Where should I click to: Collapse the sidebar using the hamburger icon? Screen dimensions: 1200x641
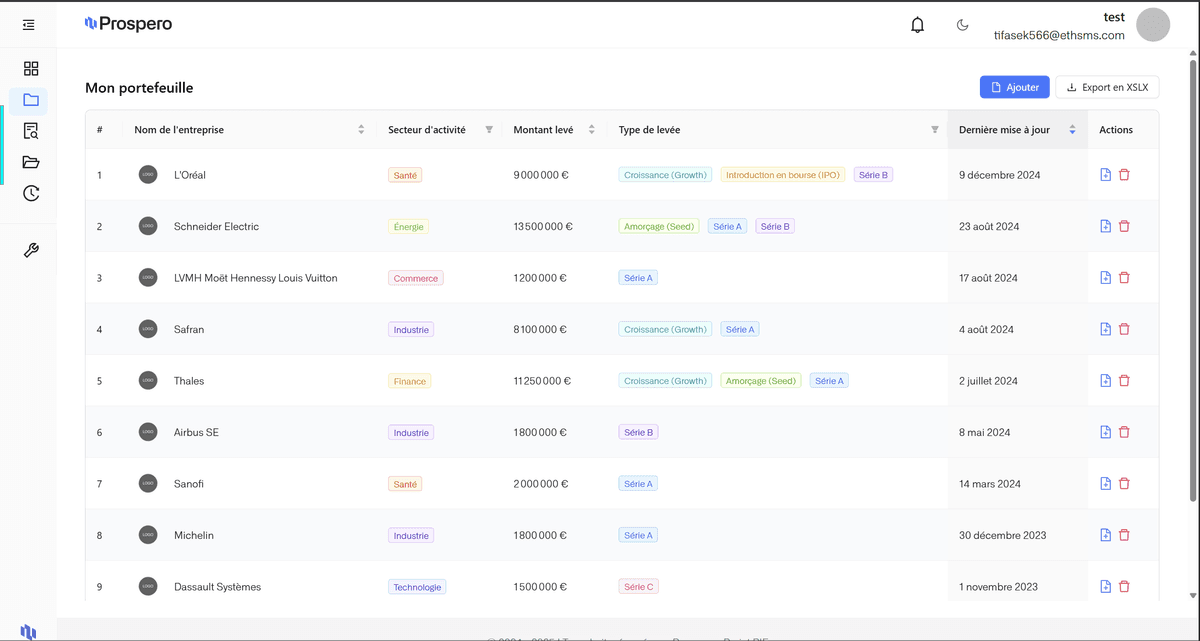pos(29,24)
